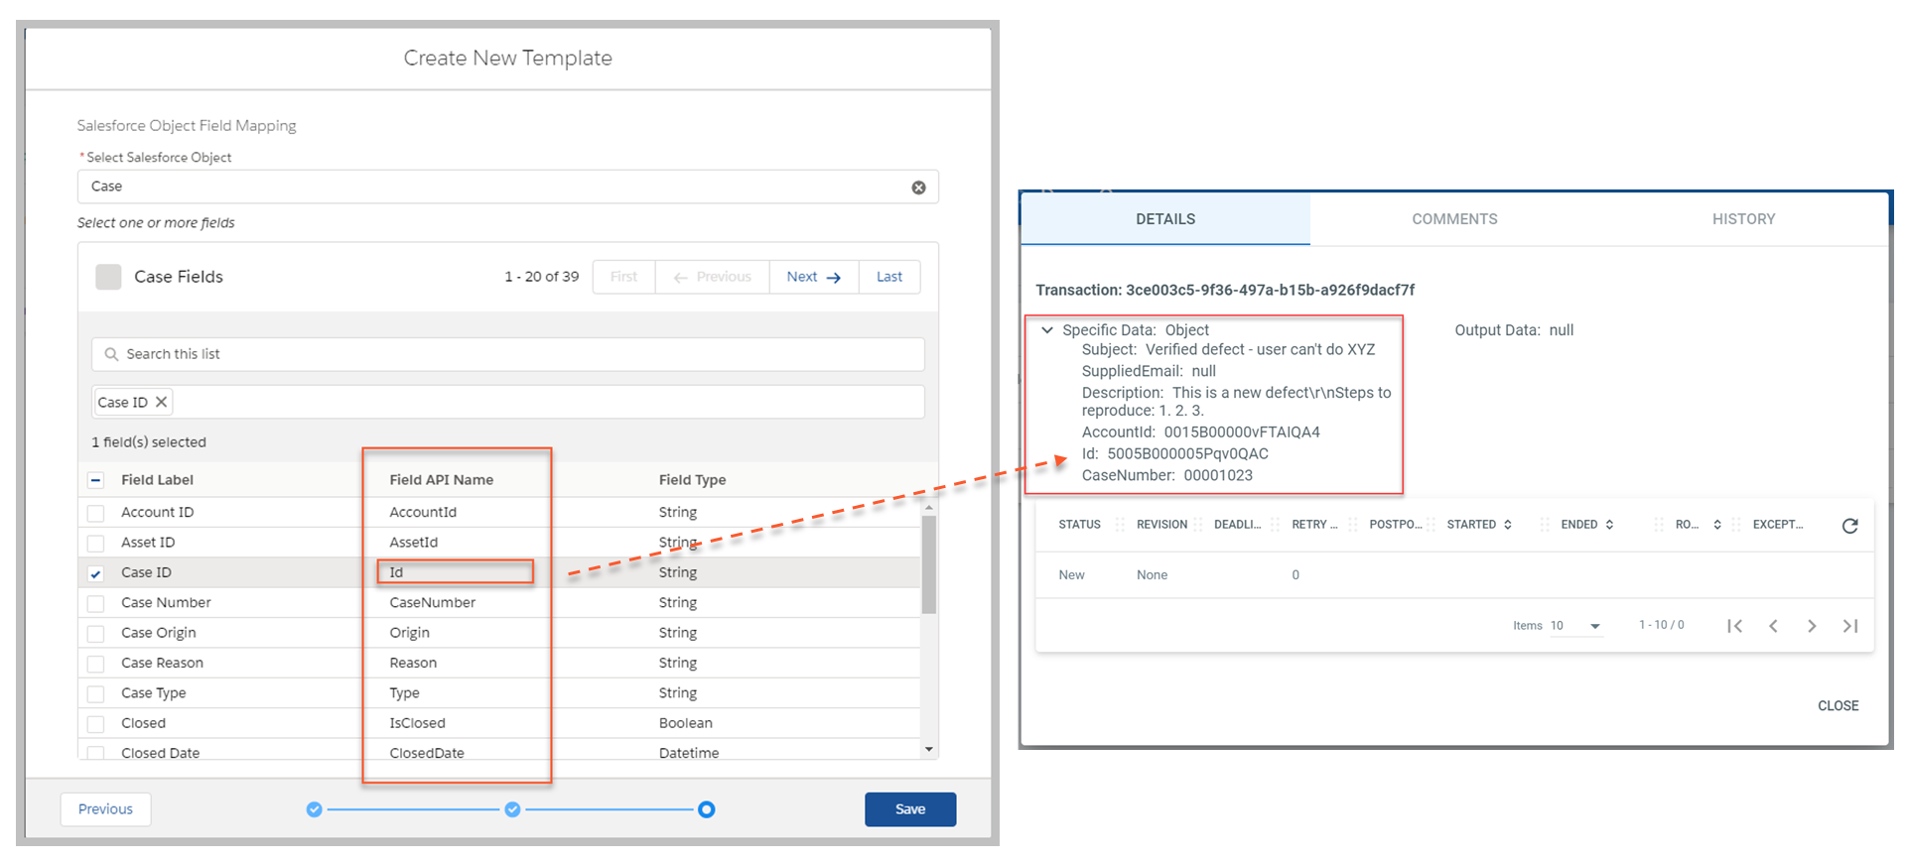Uncheck the Case ID field checkbox
Viewport: 1908px width, 863px height.
point(96,574)
